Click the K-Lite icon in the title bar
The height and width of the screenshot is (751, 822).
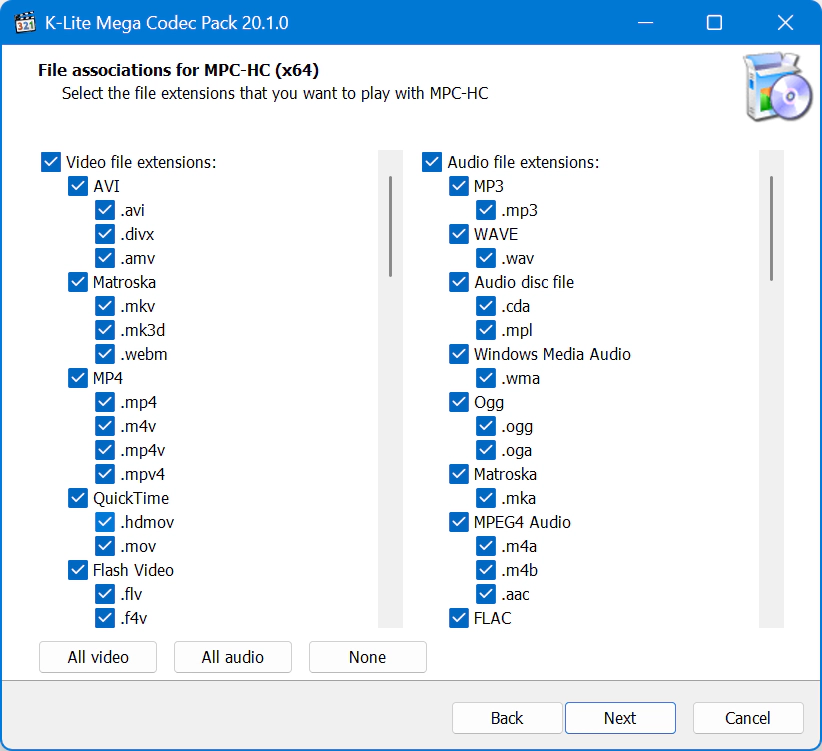[24, 23]
